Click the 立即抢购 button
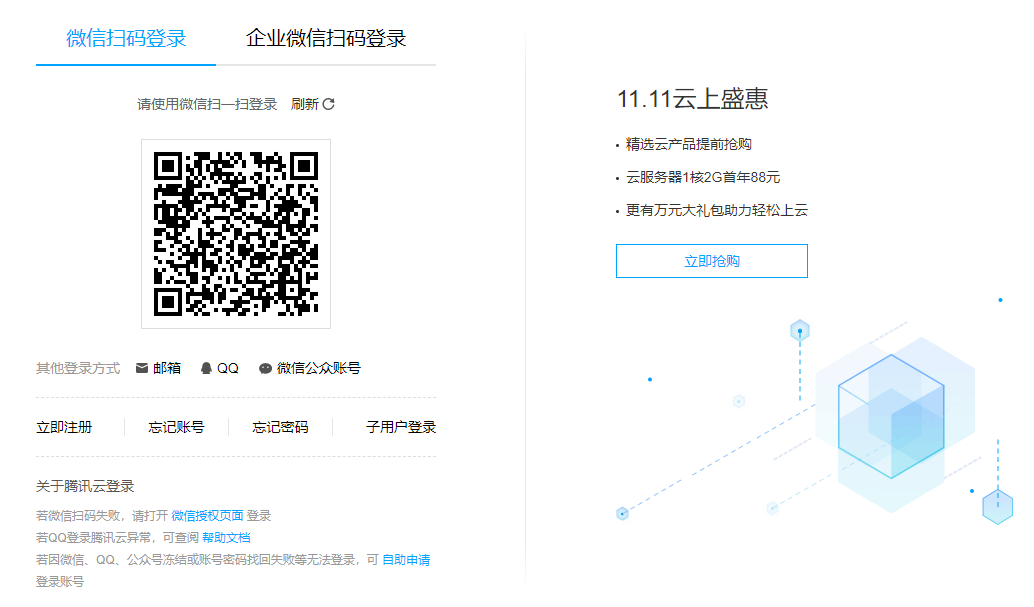 (712, 261)
